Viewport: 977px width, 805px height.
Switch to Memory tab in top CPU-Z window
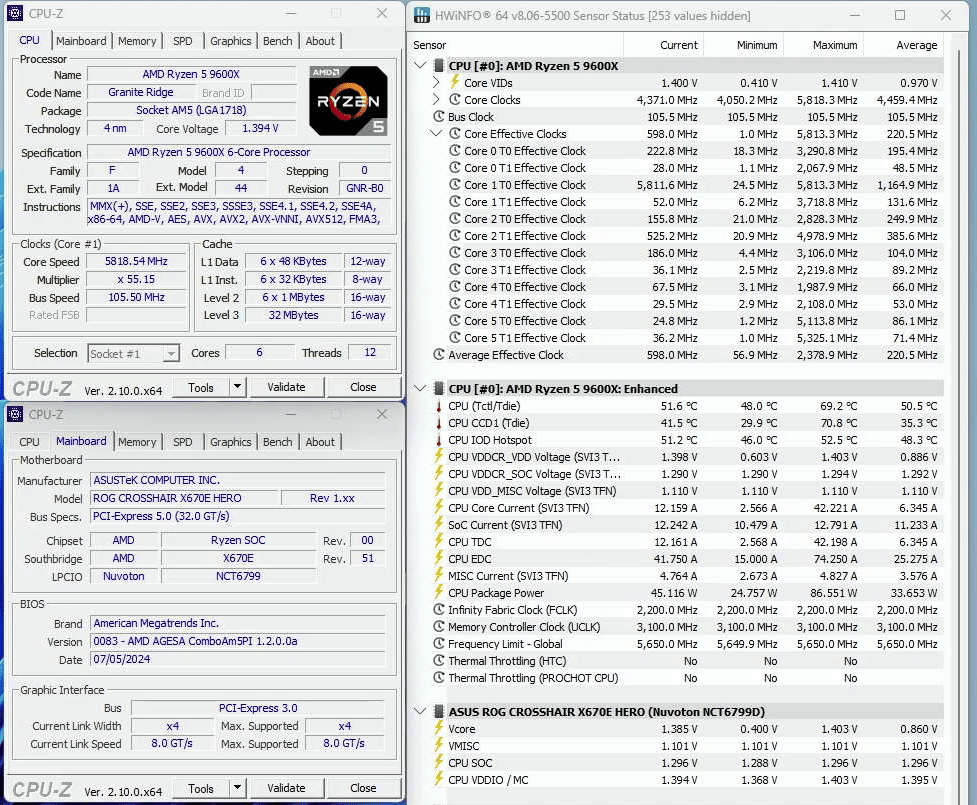tap(136, 41)
